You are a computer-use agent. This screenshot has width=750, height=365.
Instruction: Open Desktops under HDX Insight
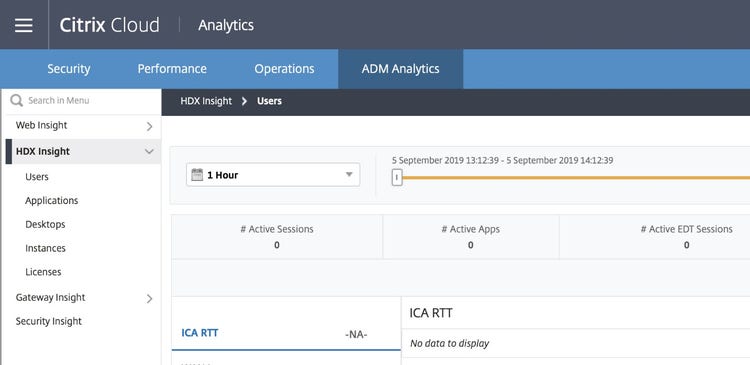tap(45, 224)
